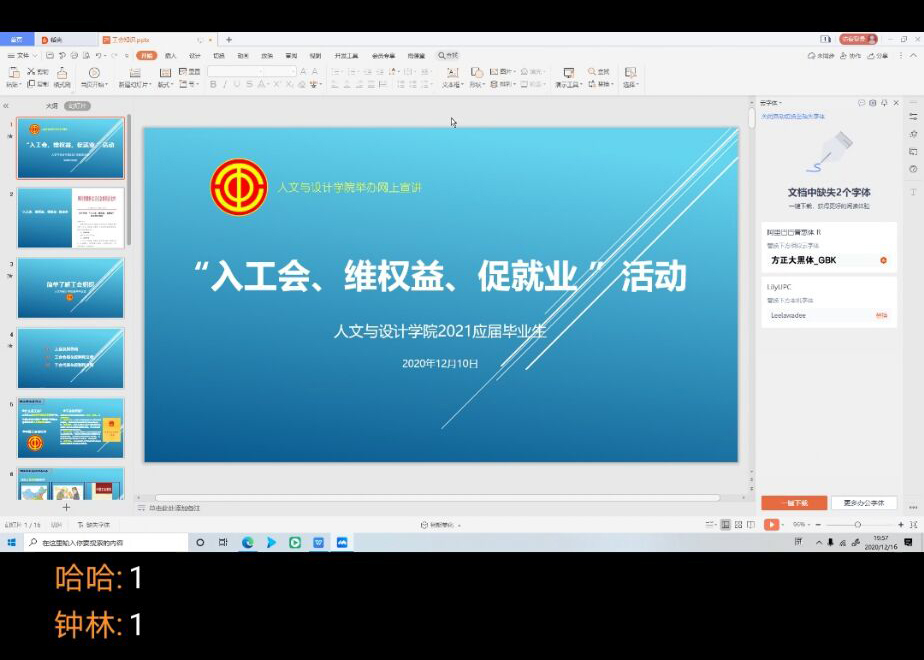Click the Cut (剪切) scissors icon
Viewport: 924px width, 660px height.
tap(32, 71)
